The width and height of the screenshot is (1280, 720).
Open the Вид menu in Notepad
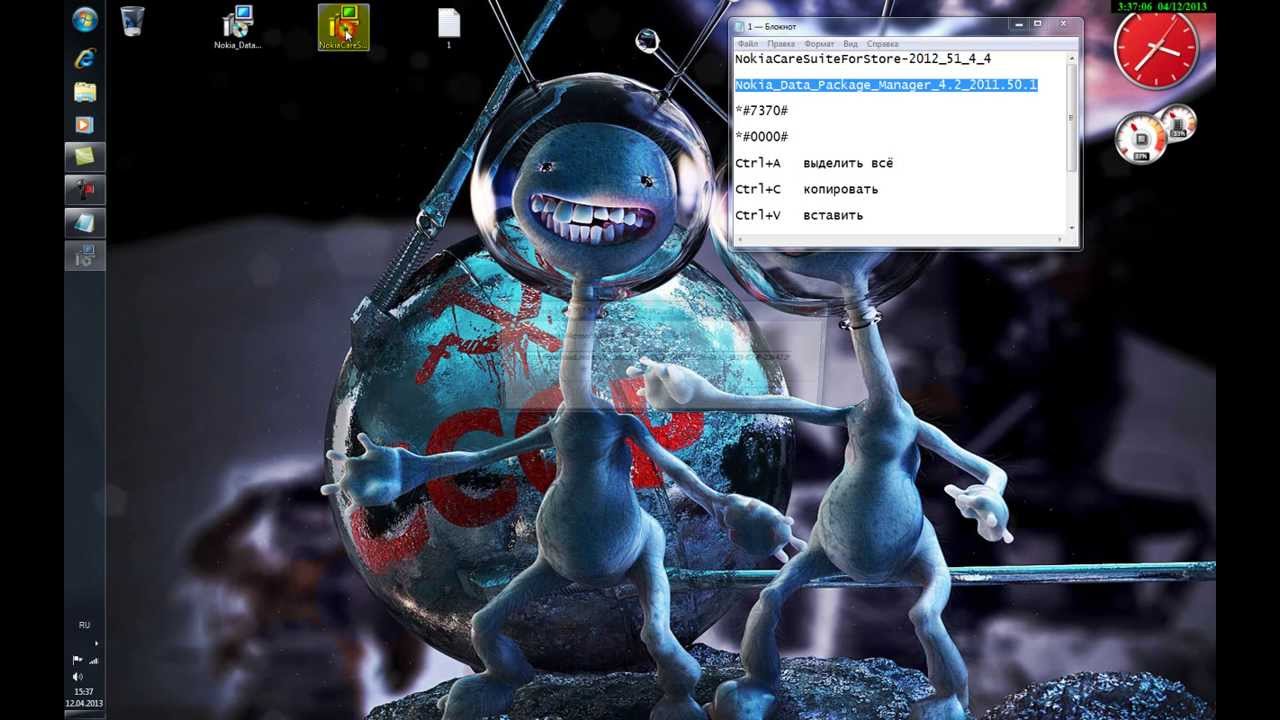click(850, 44)
